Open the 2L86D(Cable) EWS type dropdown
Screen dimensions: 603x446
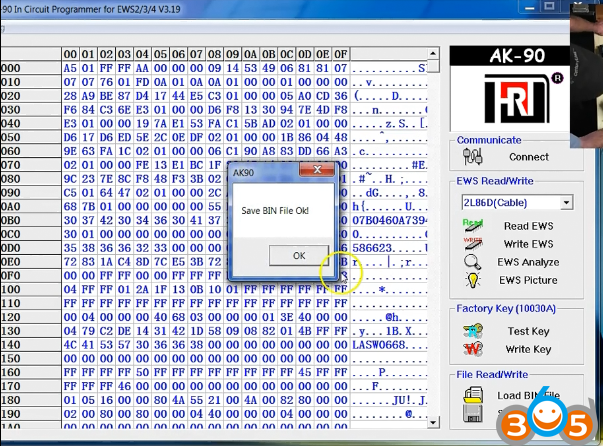tap(566, 203)
